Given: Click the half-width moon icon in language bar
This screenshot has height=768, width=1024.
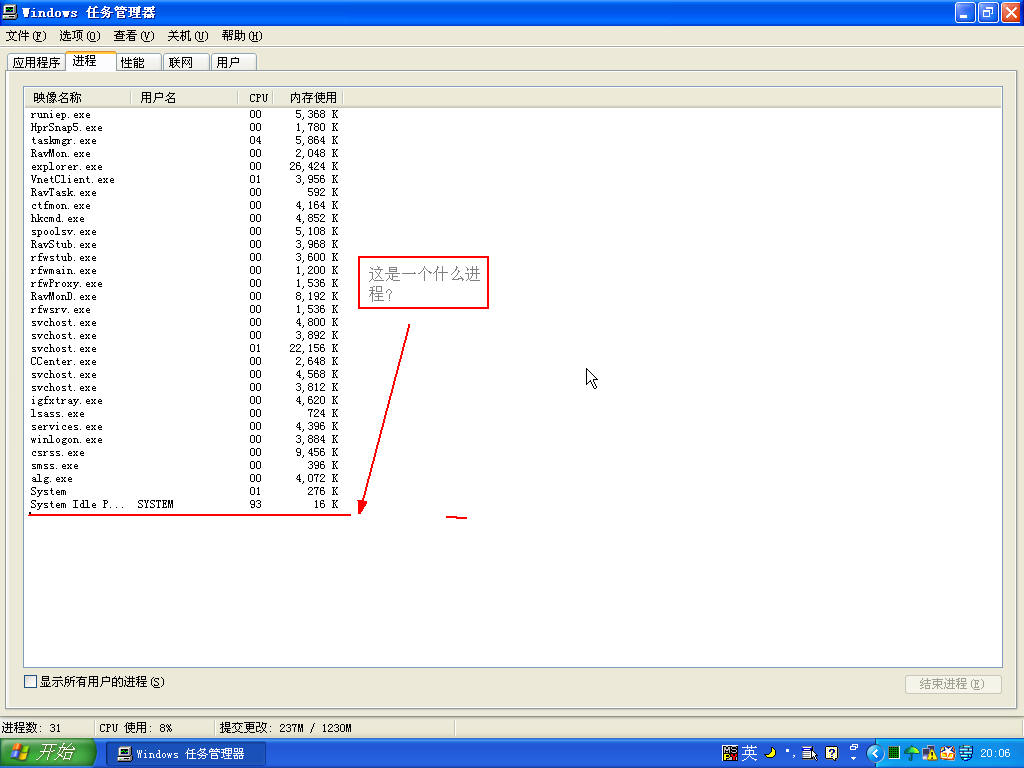Looking at the screenshot, I should click(x=770, y=753).
